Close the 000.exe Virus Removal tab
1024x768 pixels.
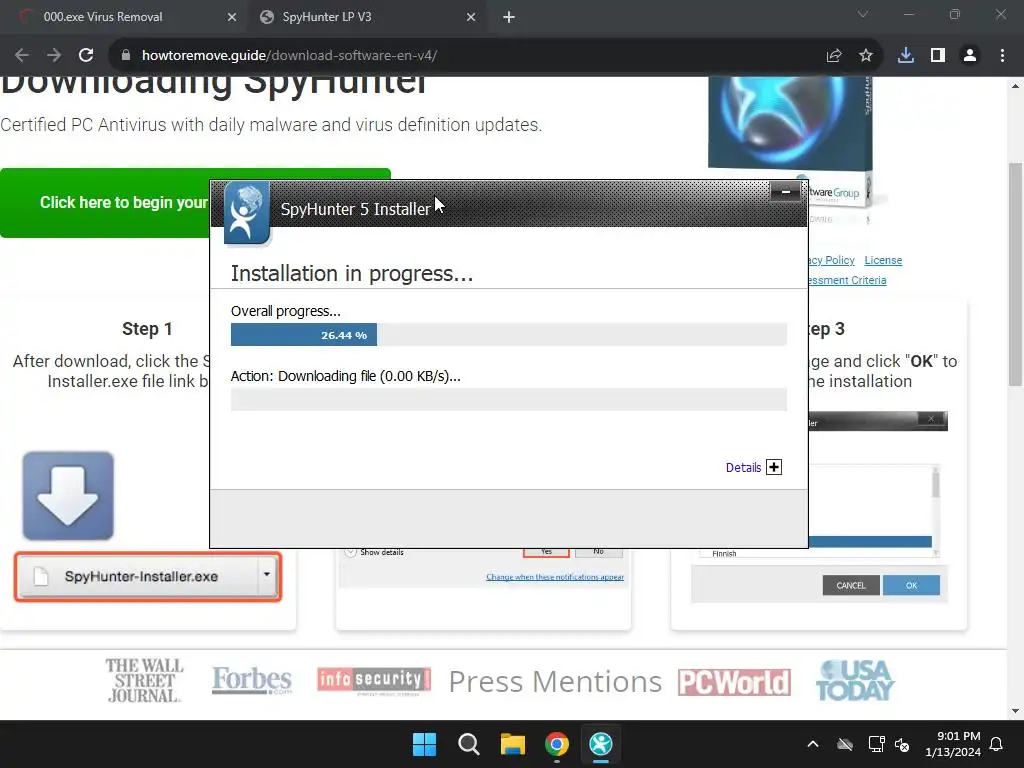(x=232, y=17)
